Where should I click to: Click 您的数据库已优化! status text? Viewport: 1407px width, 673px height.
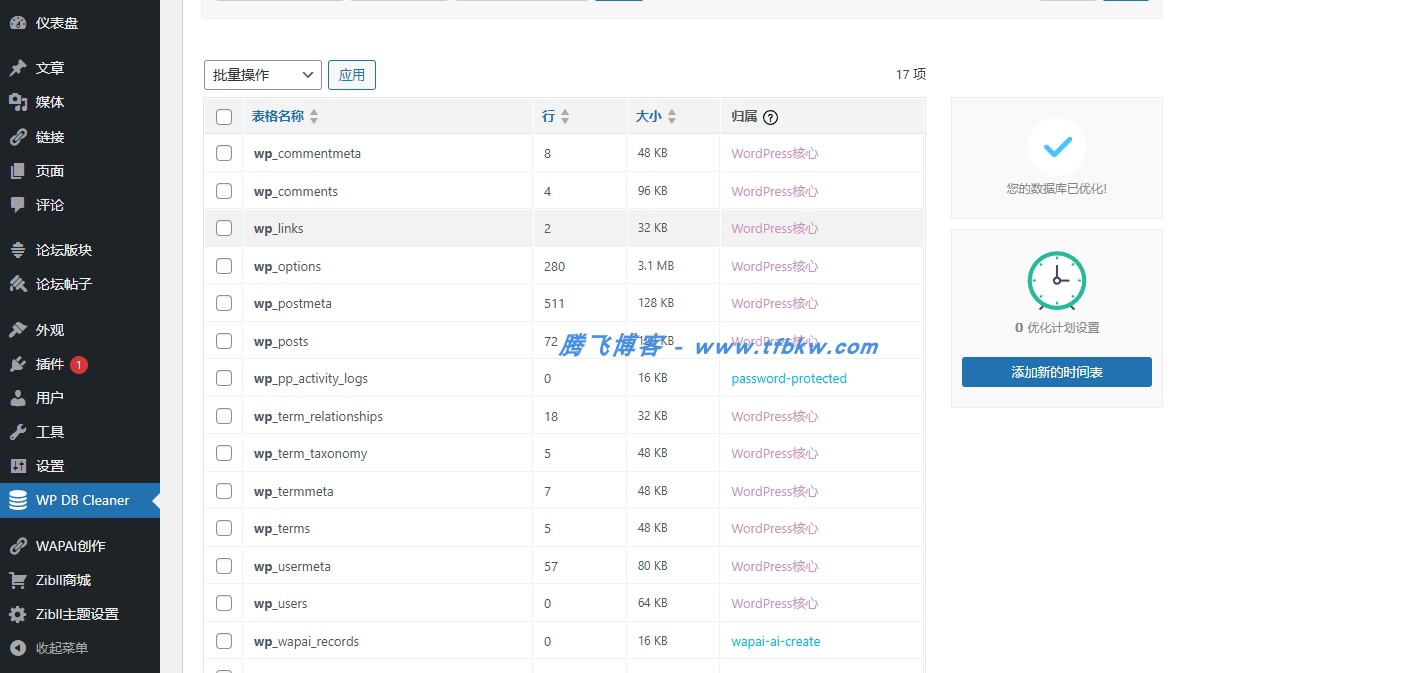(x=1057, y=188)
